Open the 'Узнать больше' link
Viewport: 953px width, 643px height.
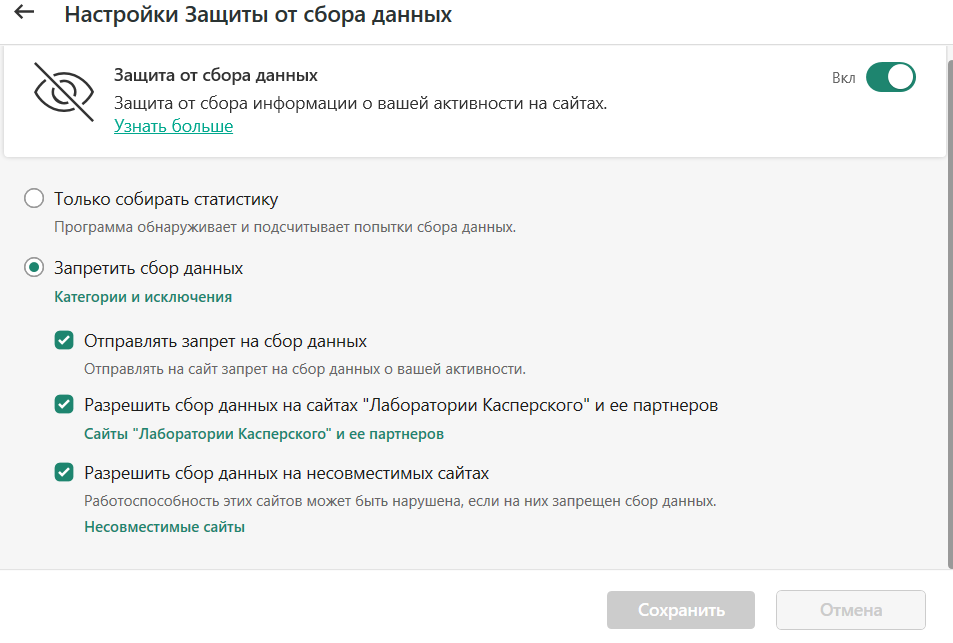[x=173, y=126]
